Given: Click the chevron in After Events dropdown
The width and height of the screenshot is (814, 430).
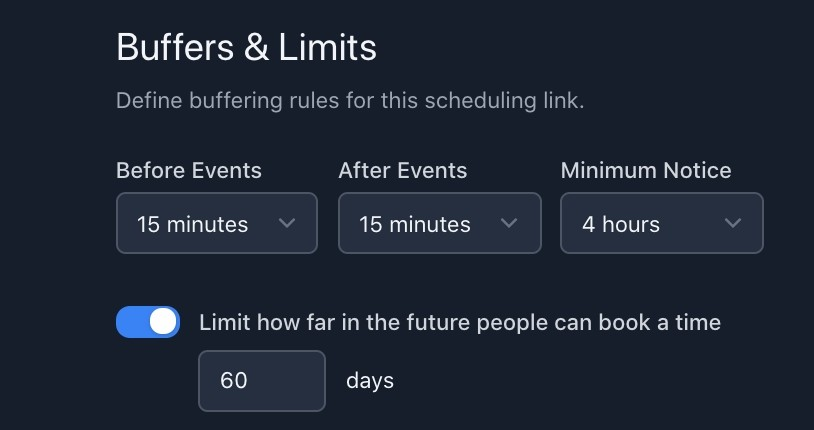Looking at the screenshot, I should tap(509, 223).
